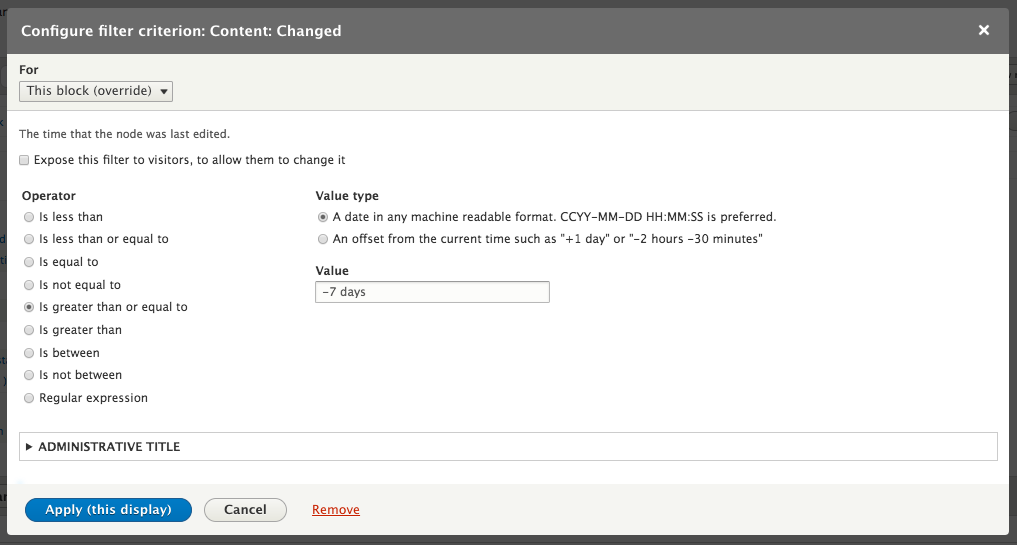Click the red Remove link

point(336,510)
